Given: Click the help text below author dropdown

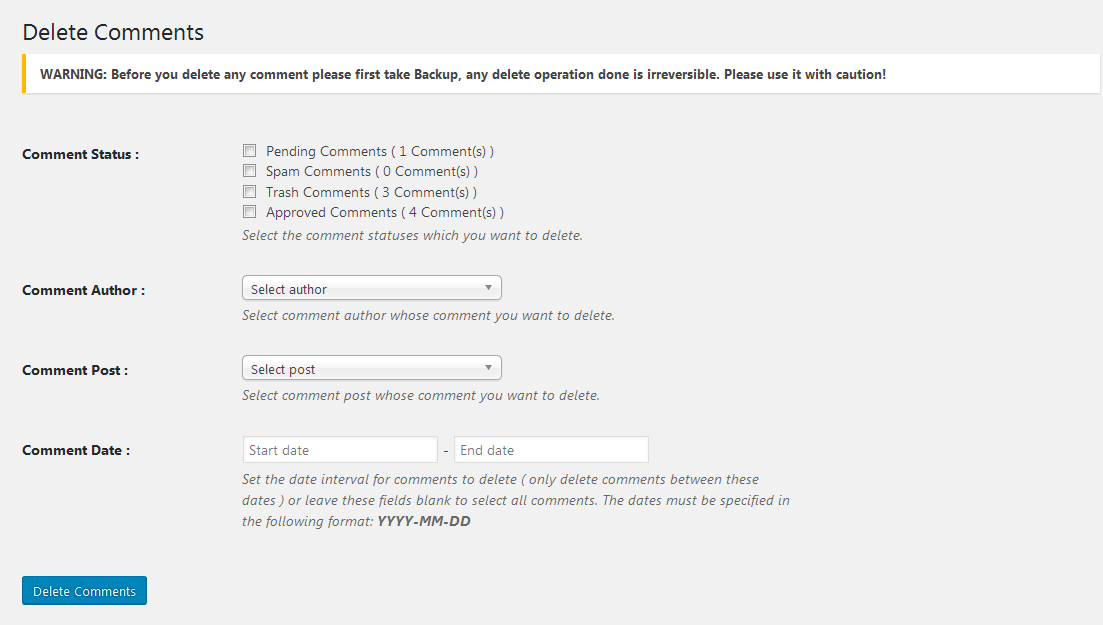Looking at the screenshot, I should coord(428,316).
